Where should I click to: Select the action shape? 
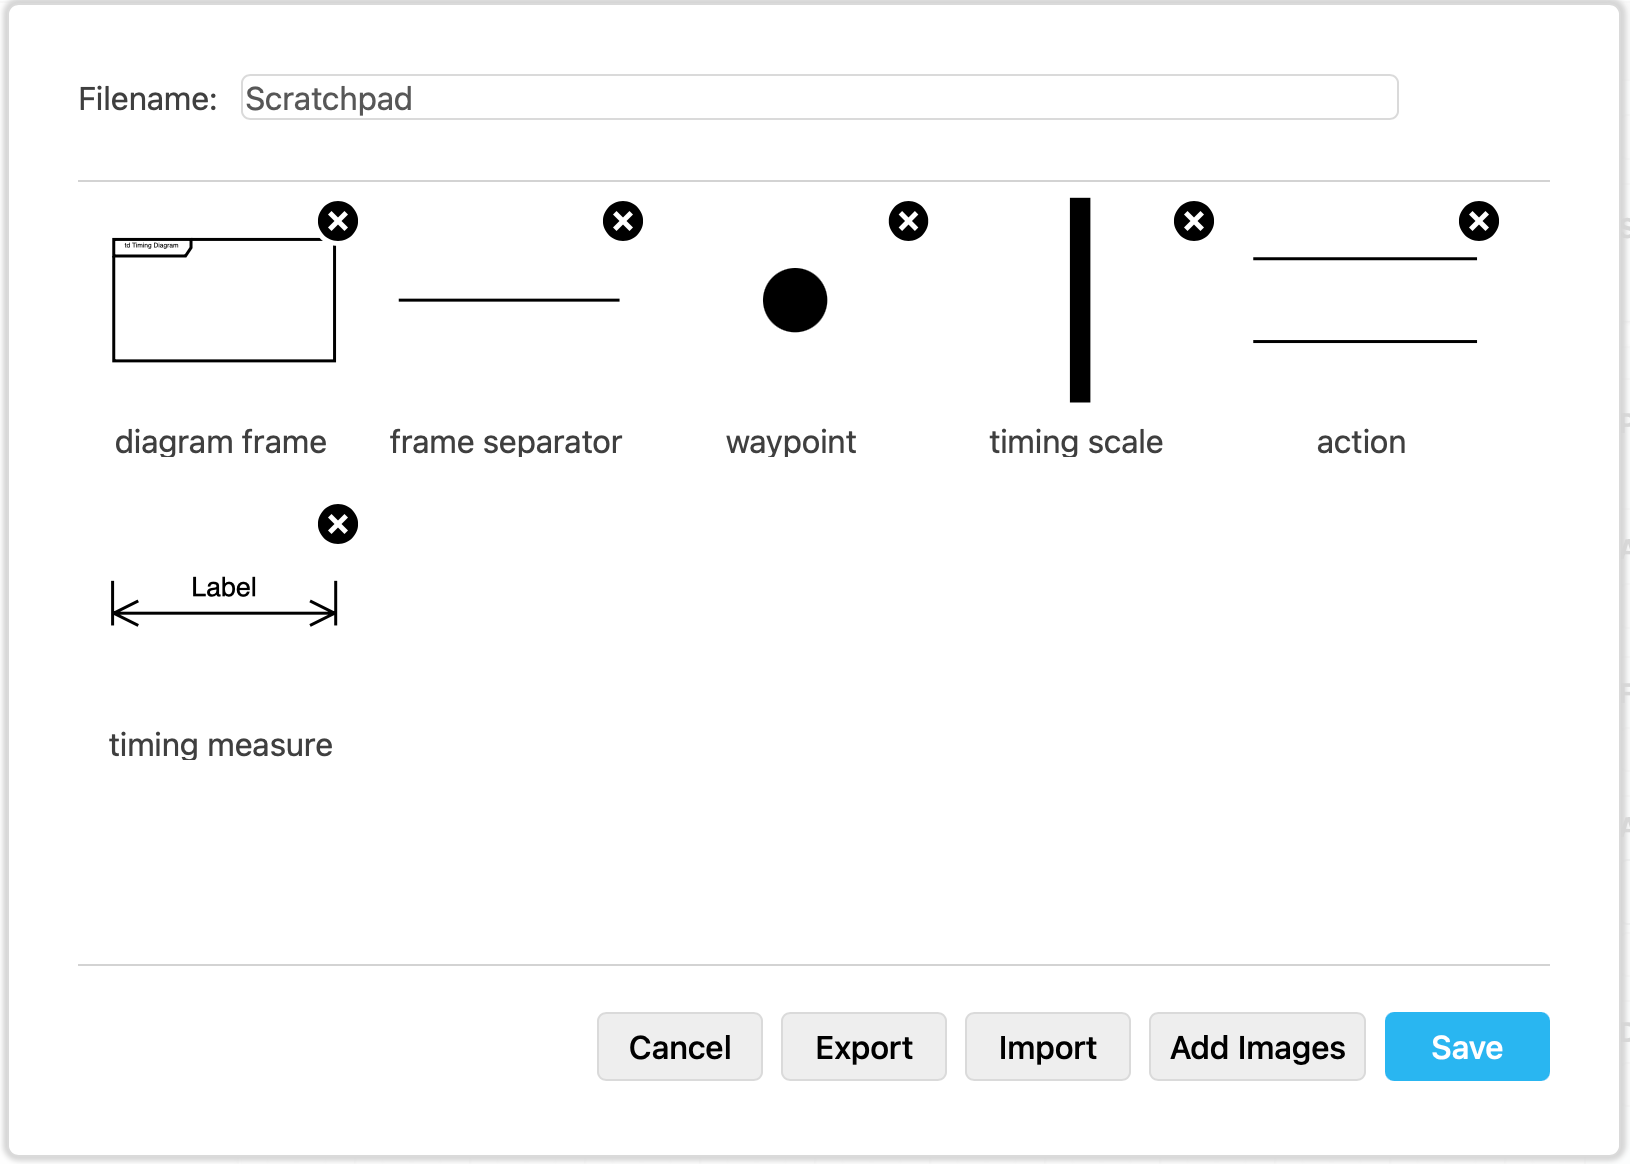[1364, 299]
